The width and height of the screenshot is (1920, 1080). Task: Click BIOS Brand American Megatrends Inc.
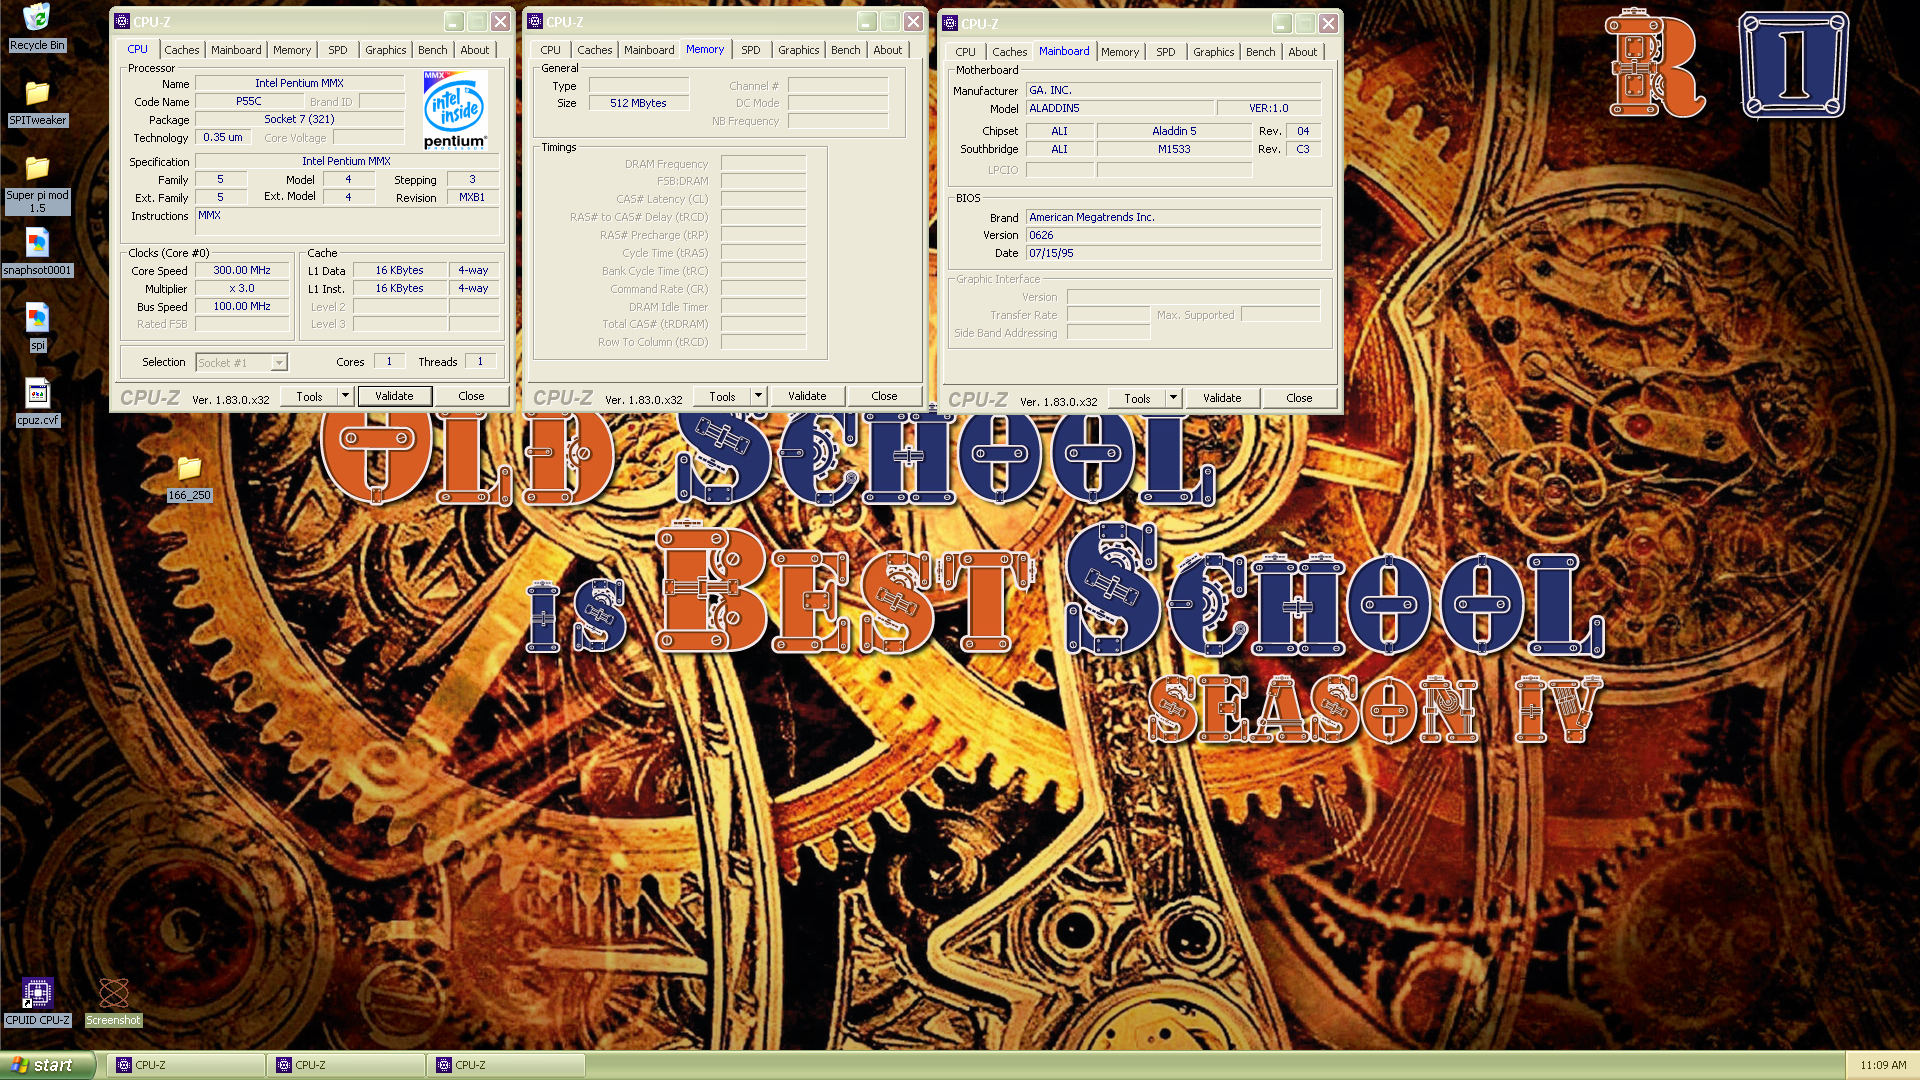(1173, 217)
